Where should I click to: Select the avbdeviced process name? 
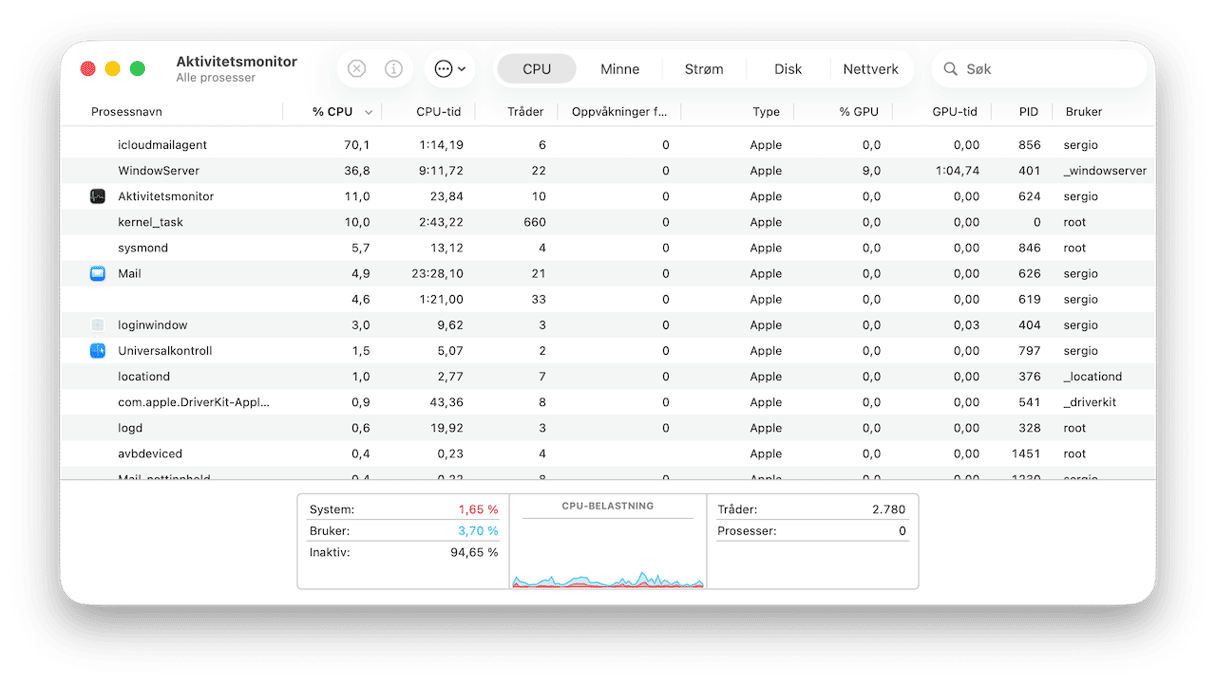(x=150, y=454)
